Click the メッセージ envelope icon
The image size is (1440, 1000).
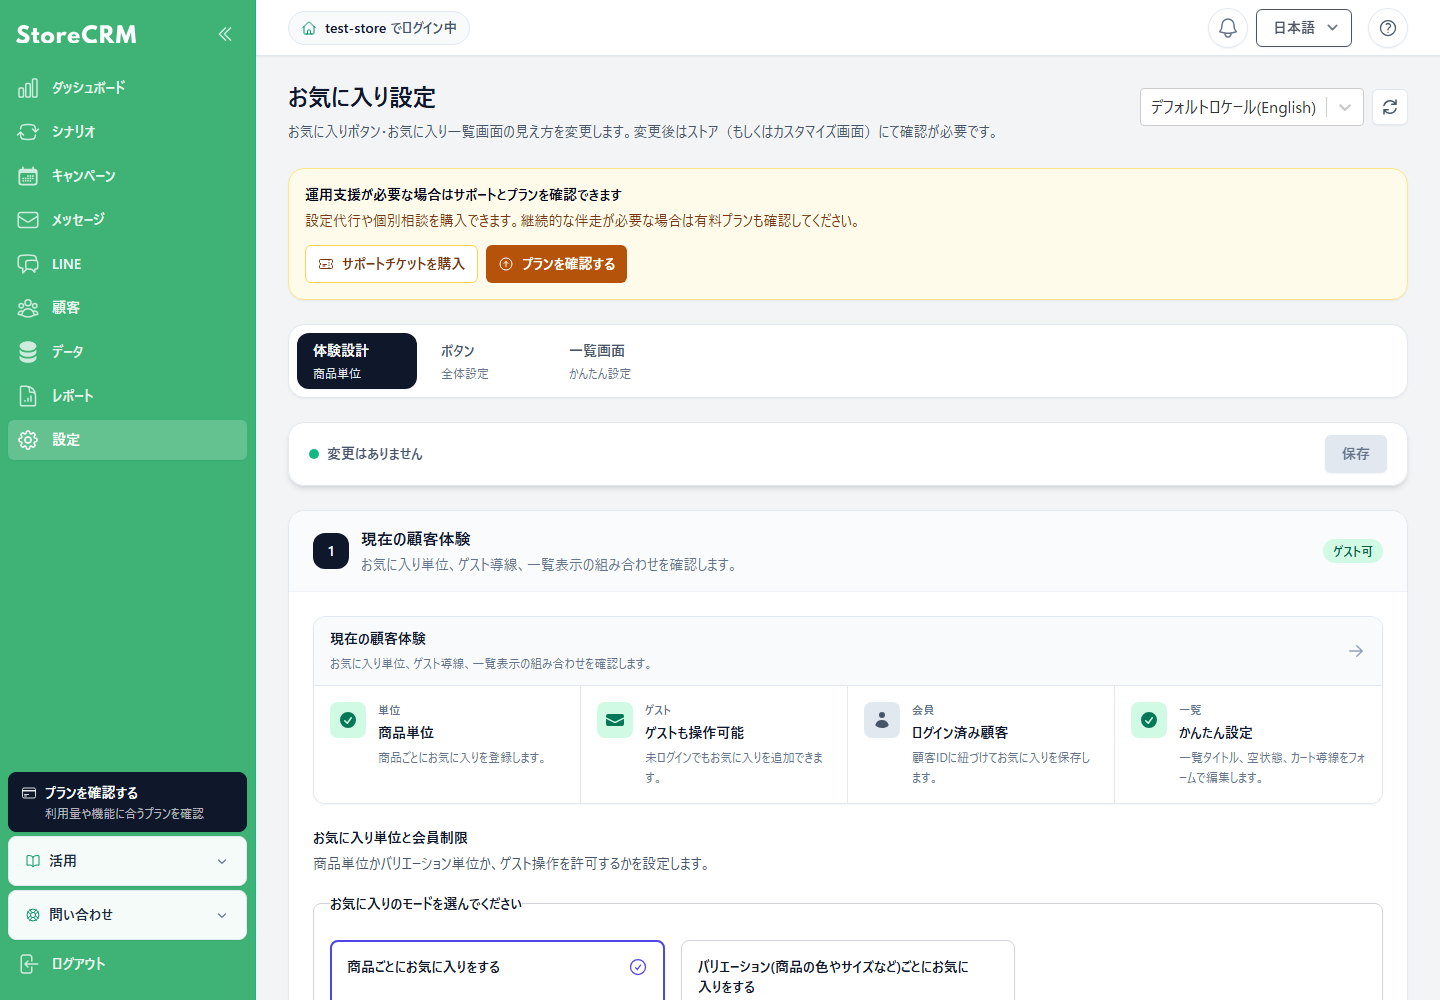[x=28, y=220]
